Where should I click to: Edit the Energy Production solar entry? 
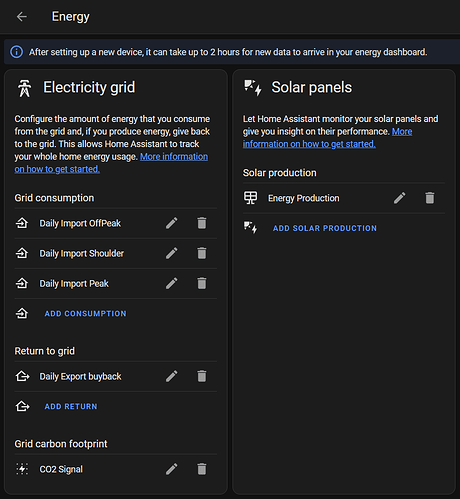(400, 198)
